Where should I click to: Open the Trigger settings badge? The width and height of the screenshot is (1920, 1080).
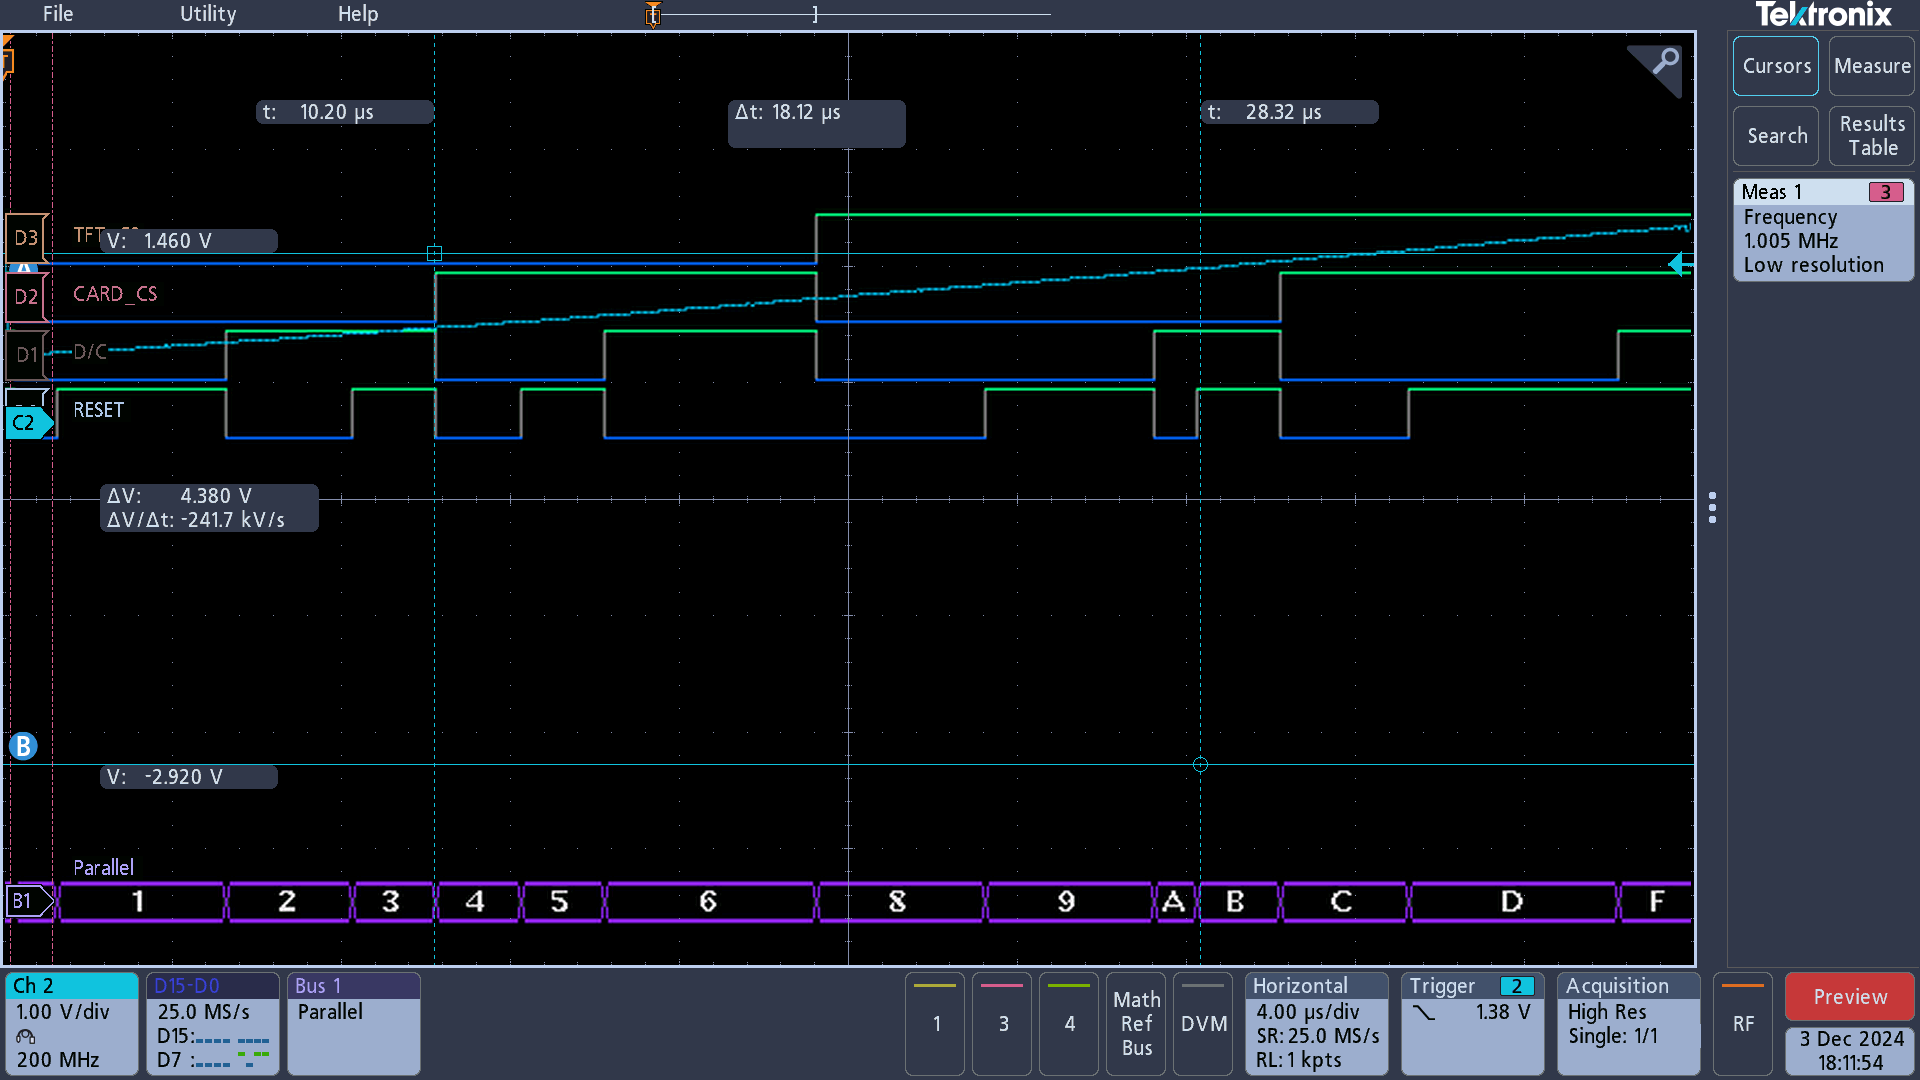(x=1473, y=1024)
